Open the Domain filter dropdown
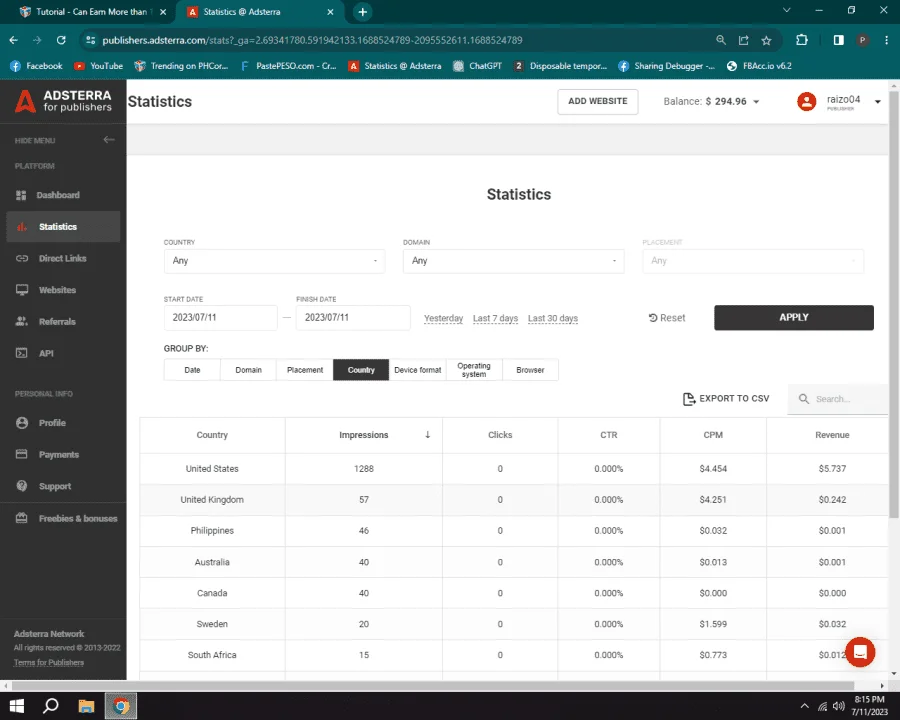 pos(513,261)
